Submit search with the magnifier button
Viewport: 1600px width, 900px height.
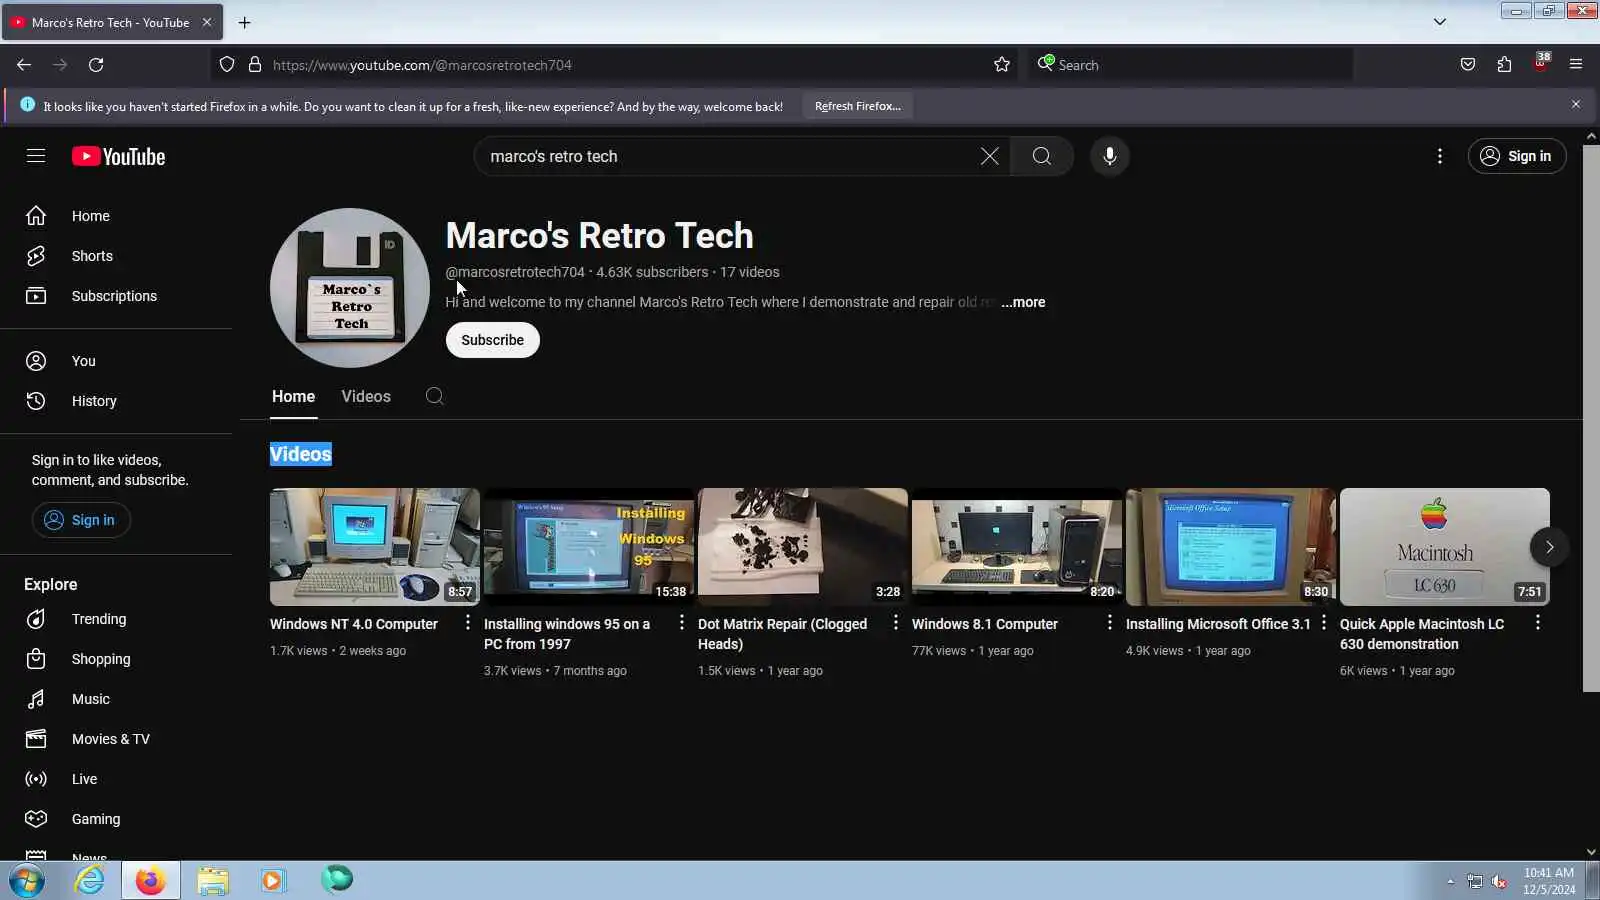click(x=1041, y=156)
